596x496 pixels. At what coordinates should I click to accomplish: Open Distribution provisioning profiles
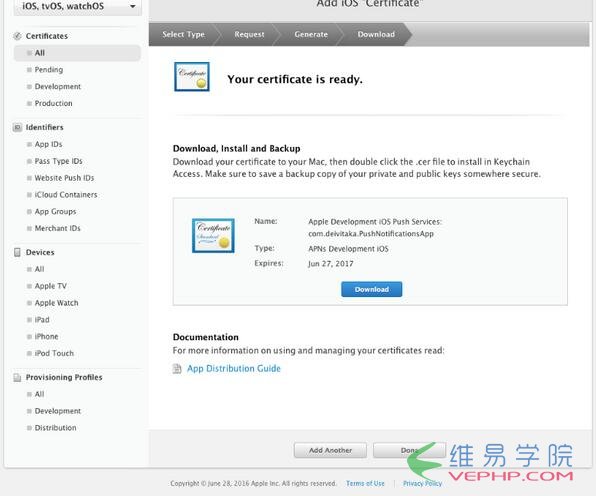click(55, 428)
